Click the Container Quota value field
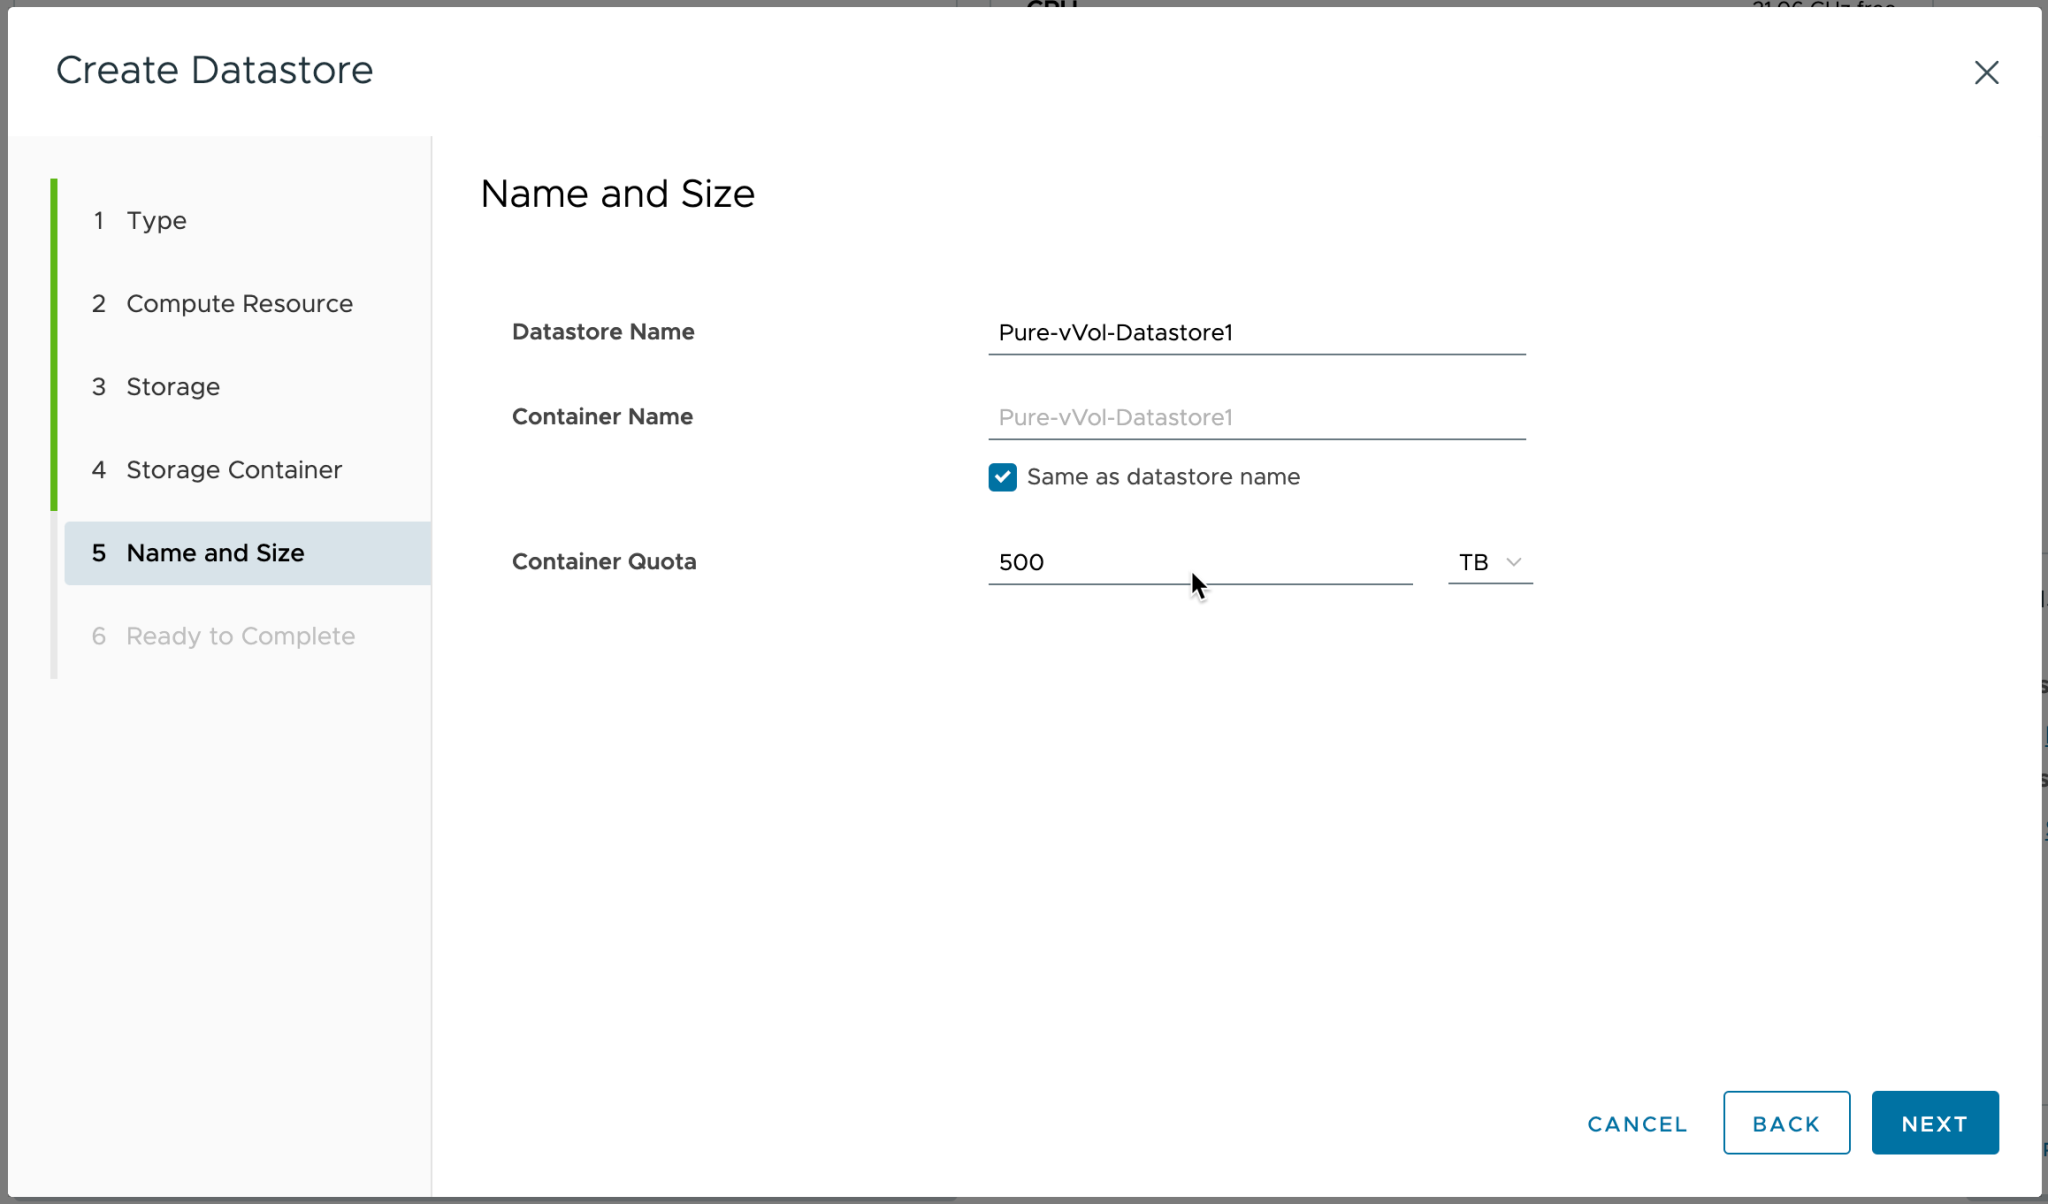 coord(1199,562)
